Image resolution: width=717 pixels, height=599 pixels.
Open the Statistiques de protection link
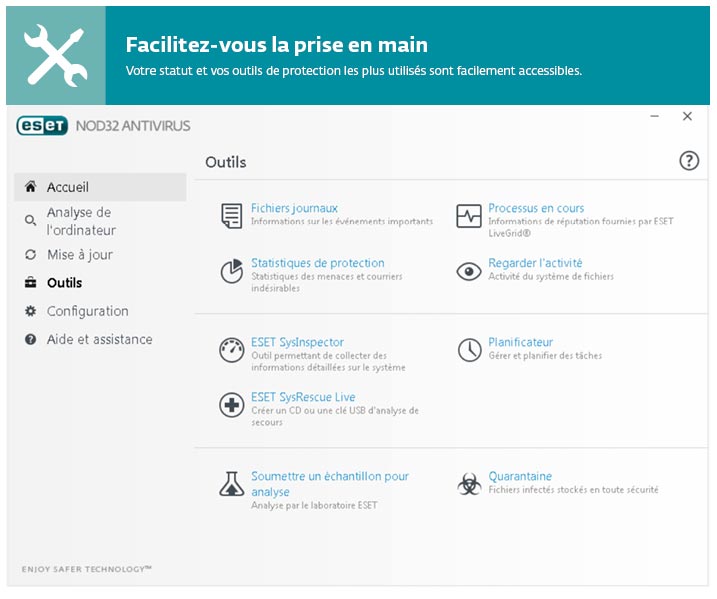(317, 263)
